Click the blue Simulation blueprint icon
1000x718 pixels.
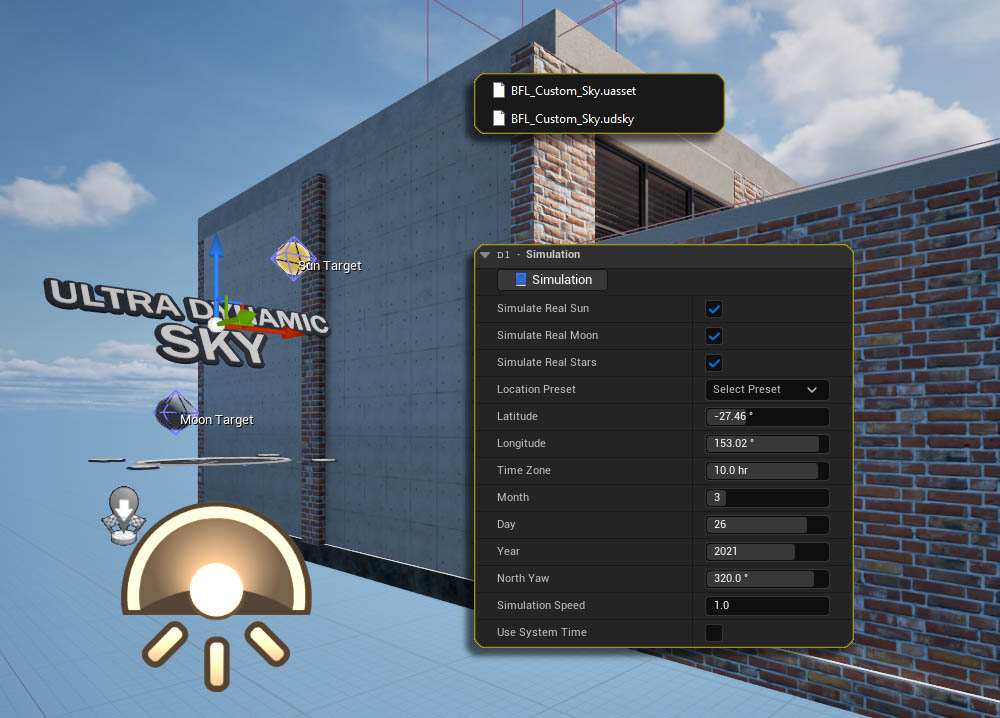click(520, 279)
